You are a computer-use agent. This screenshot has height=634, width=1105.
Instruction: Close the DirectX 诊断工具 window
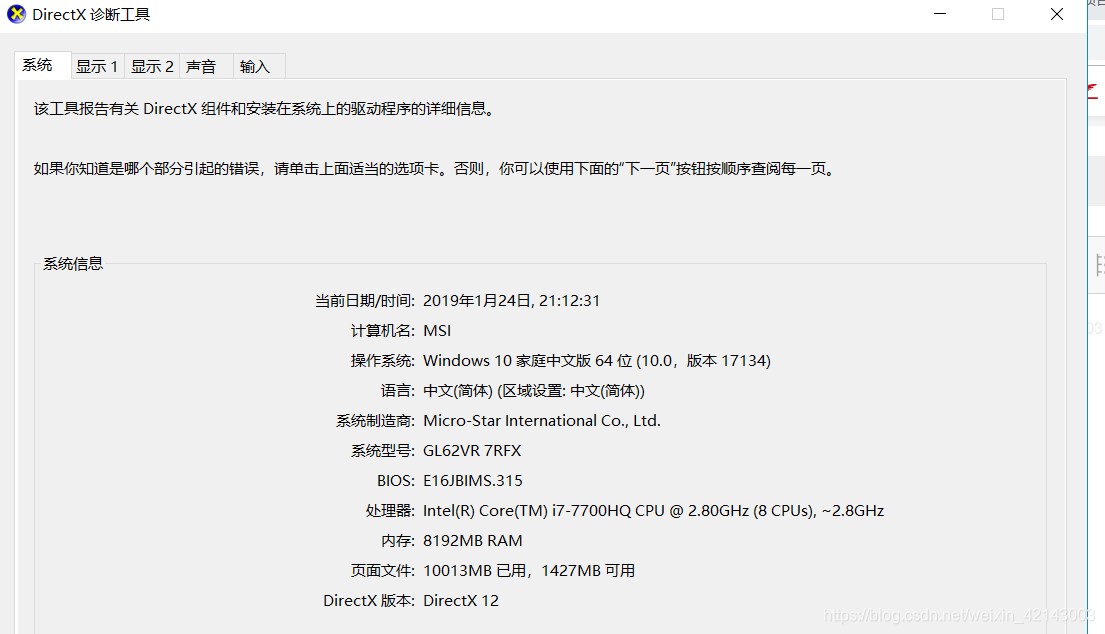tap(1056, 14)
